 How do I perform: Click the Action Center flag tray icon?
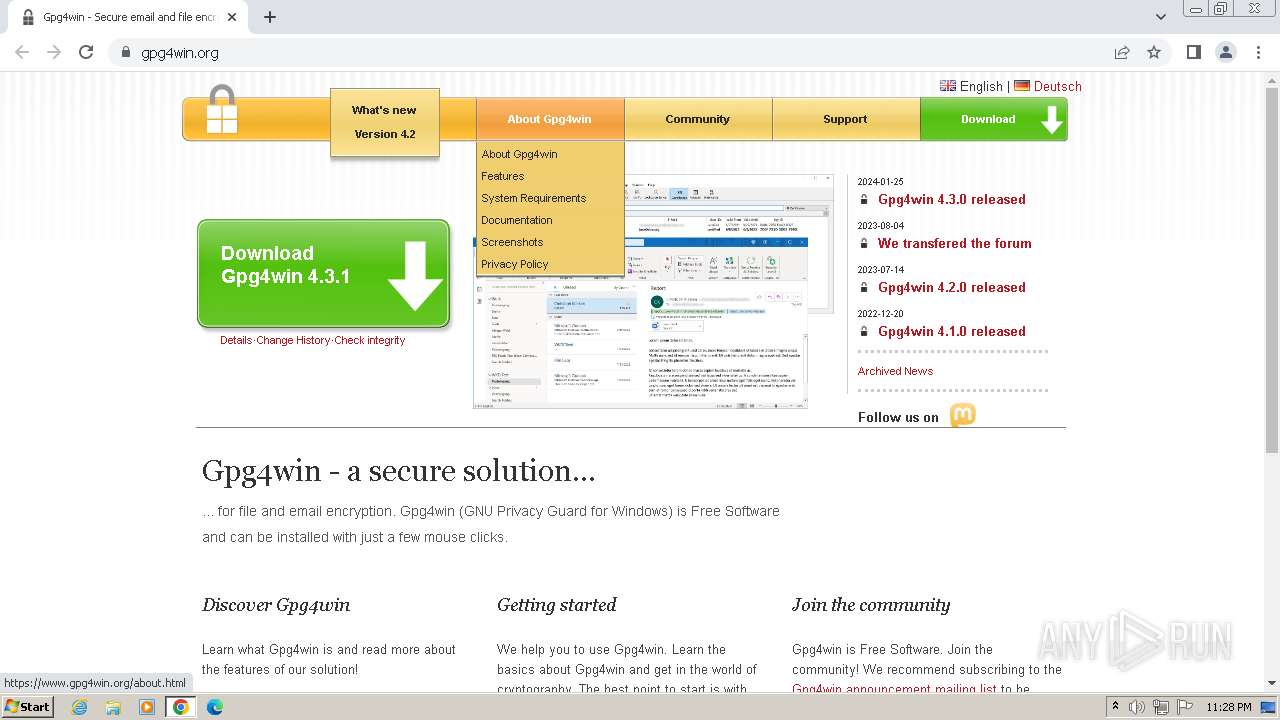[x=1185, y=707]
